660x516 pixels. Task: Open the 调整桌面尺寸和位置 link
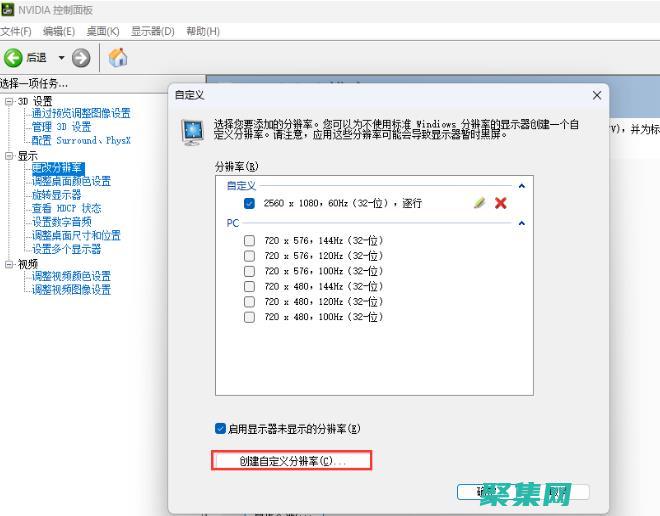tap(76, 236)
